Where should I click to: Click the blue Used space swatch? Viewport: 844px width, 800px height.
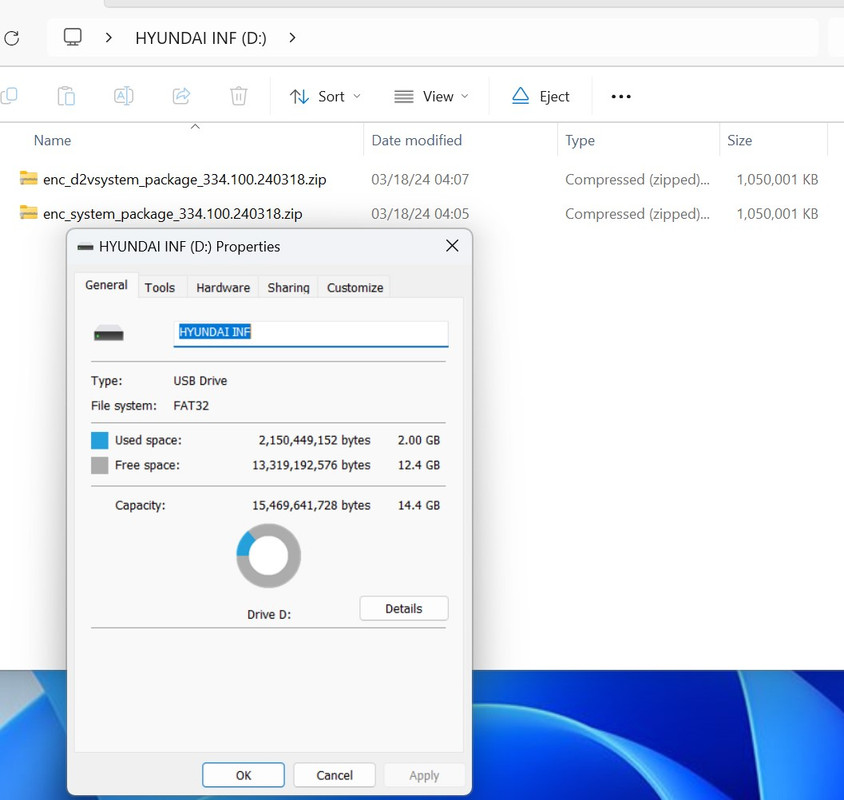[x=100, y=440]
